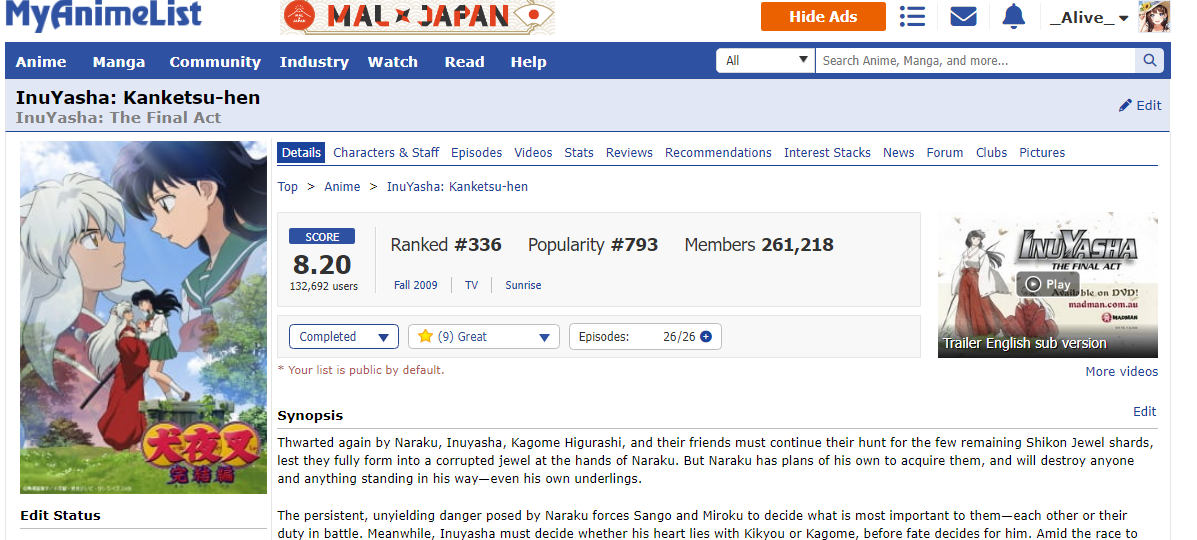Switch to the Videos tab
The height and width of the screenshot is (540, 1197).
coord(533,152)
